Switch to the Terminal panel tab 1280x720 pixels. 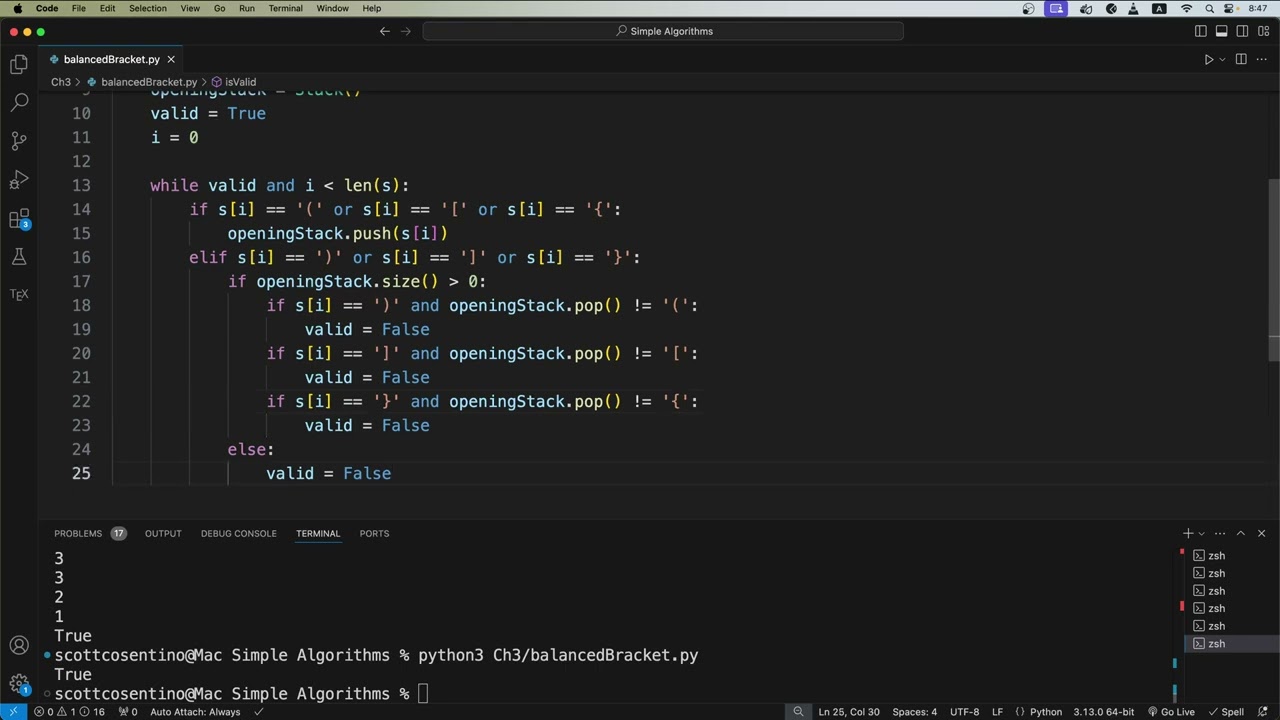[x=318, y=533]
